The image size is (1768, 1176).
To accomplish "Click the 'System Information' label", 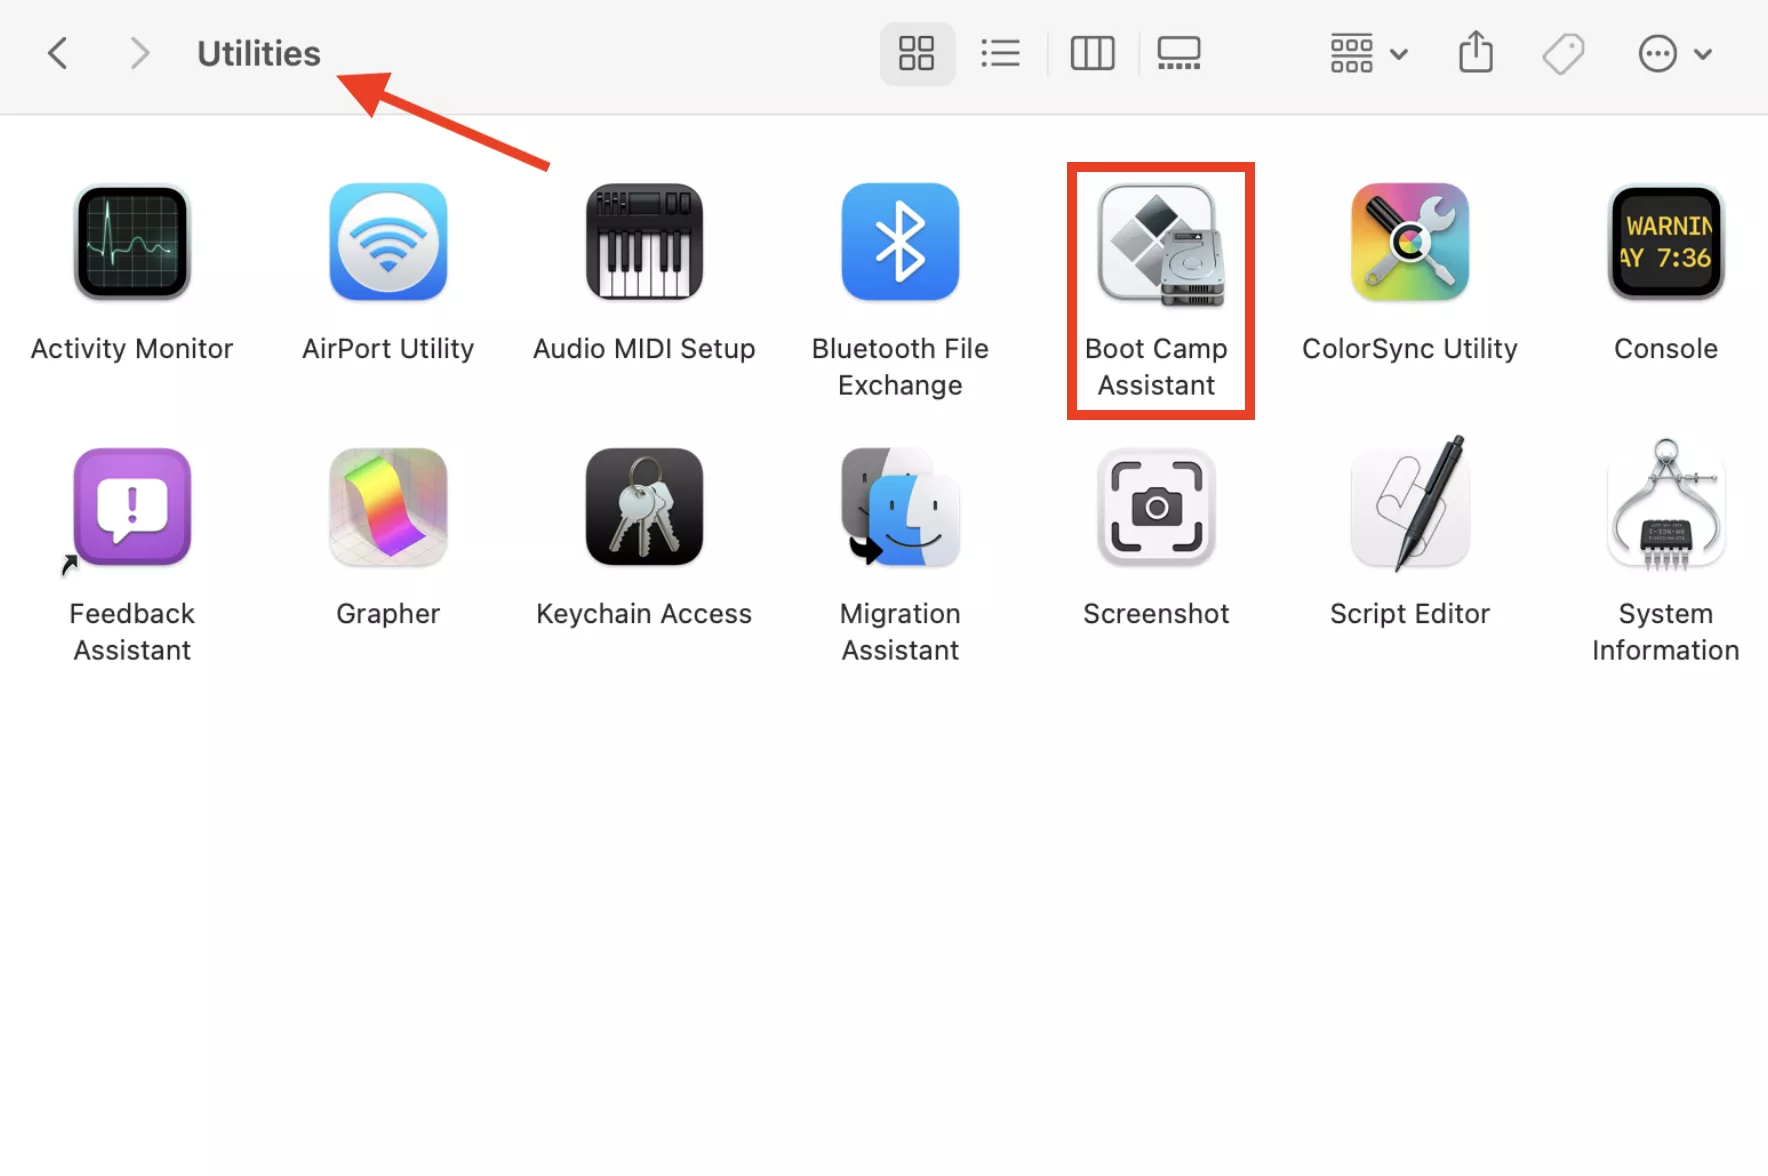I will pyautogui.click(x=1666, y=632).
